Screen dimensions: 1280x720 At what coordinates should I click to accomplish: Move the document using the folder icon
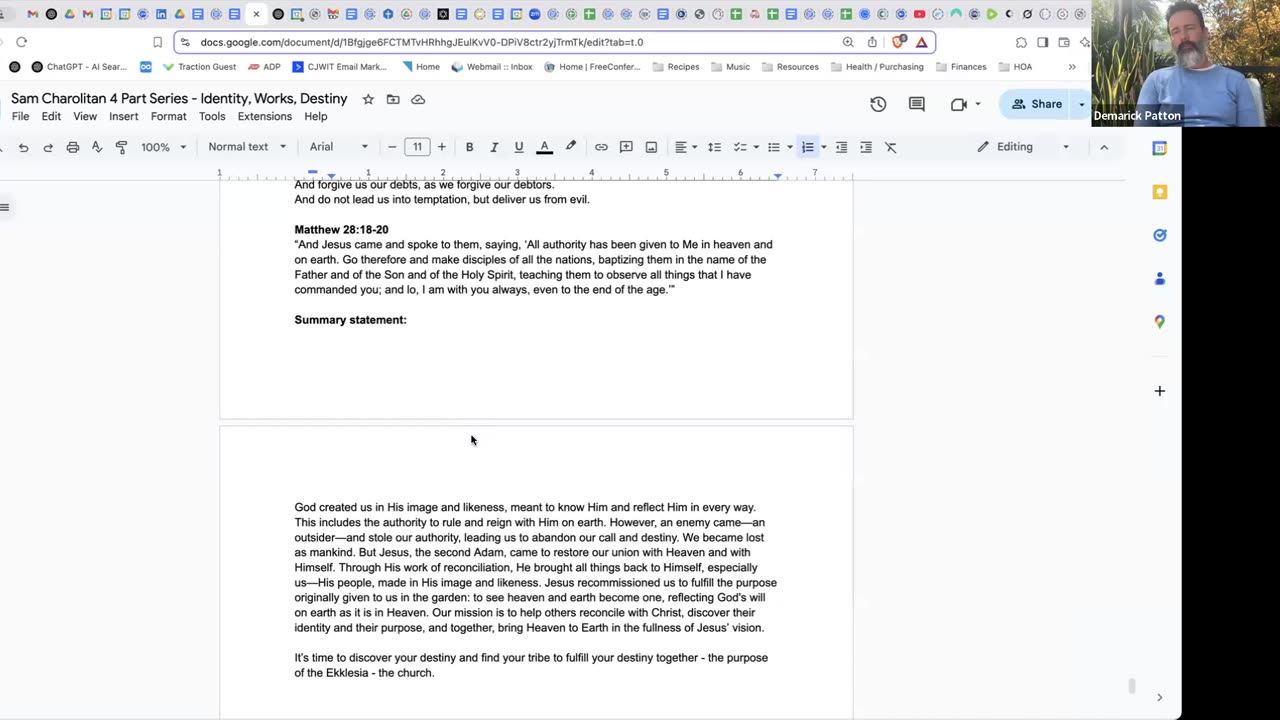(393, 99)
